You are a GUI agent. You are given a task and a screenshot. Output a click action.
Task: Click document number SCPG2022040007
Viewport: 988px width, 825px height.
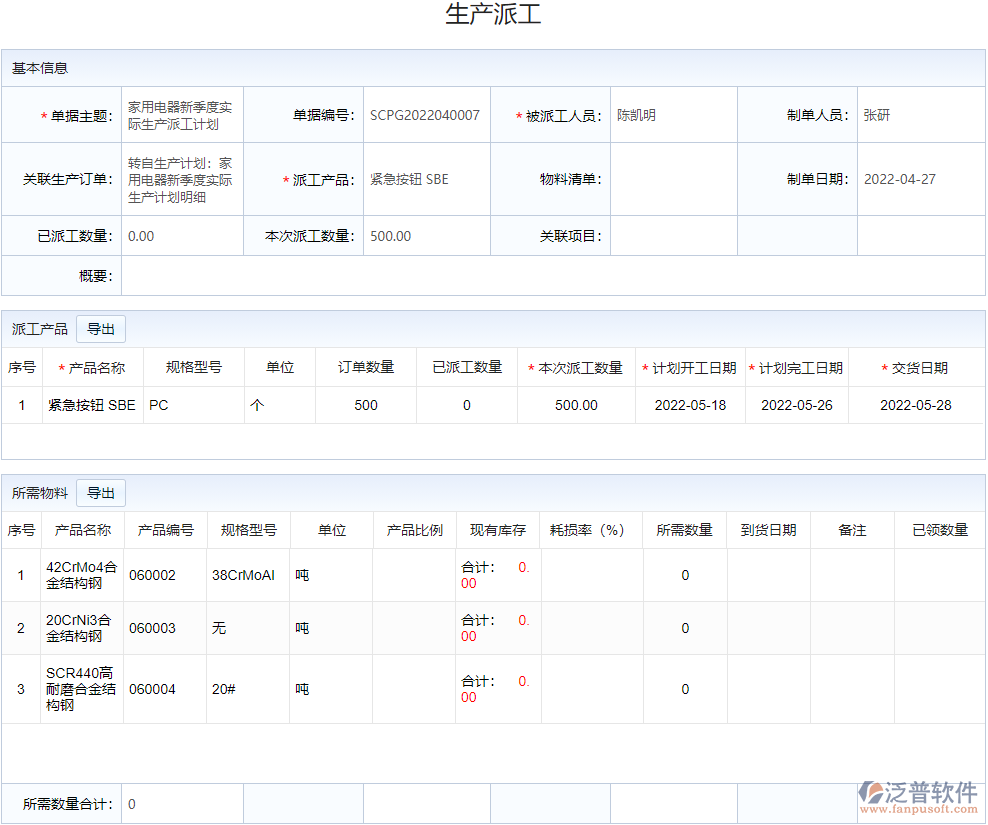click(424, 115)
